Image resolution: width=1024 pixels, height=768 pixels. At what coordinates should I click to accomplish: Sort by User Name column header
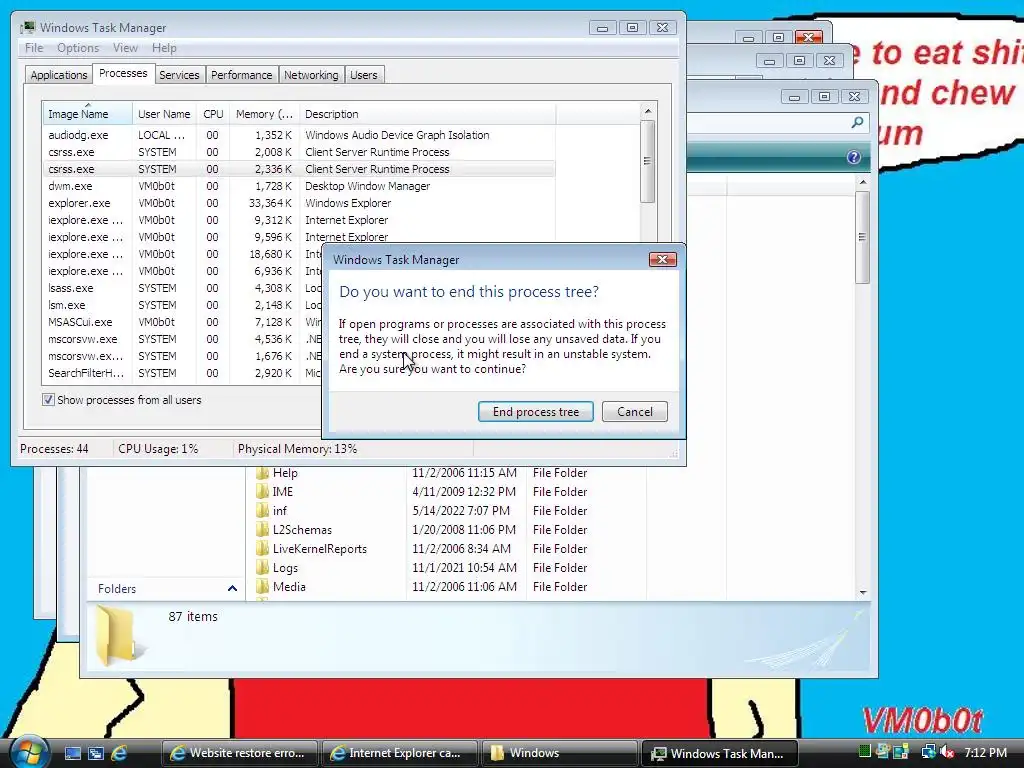click(164, 114)
